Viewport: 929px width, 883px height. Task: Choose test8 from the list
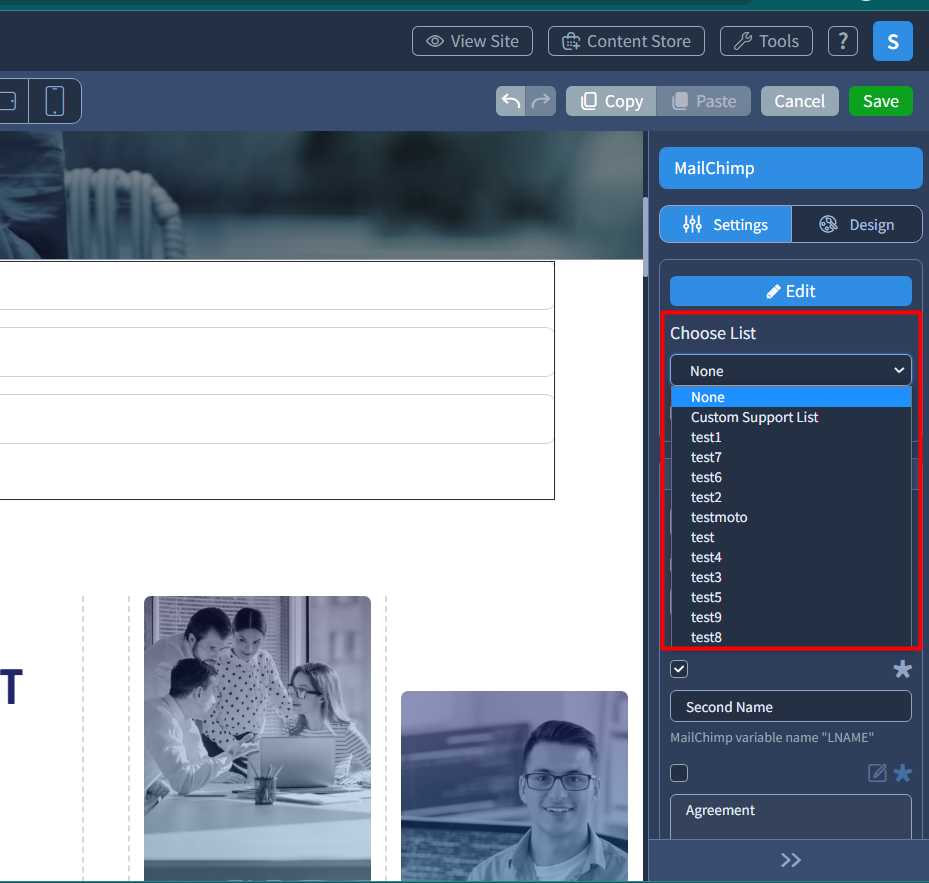pos(790,637)
